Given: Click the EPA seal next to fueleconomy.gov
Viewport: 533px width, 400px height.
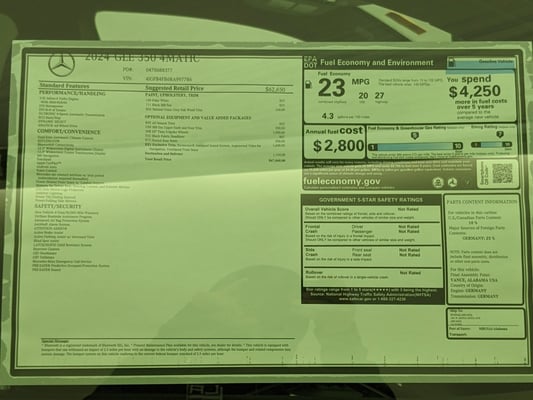Looking at the screenshot, I should pyautogui.click(x=438, y=182).
